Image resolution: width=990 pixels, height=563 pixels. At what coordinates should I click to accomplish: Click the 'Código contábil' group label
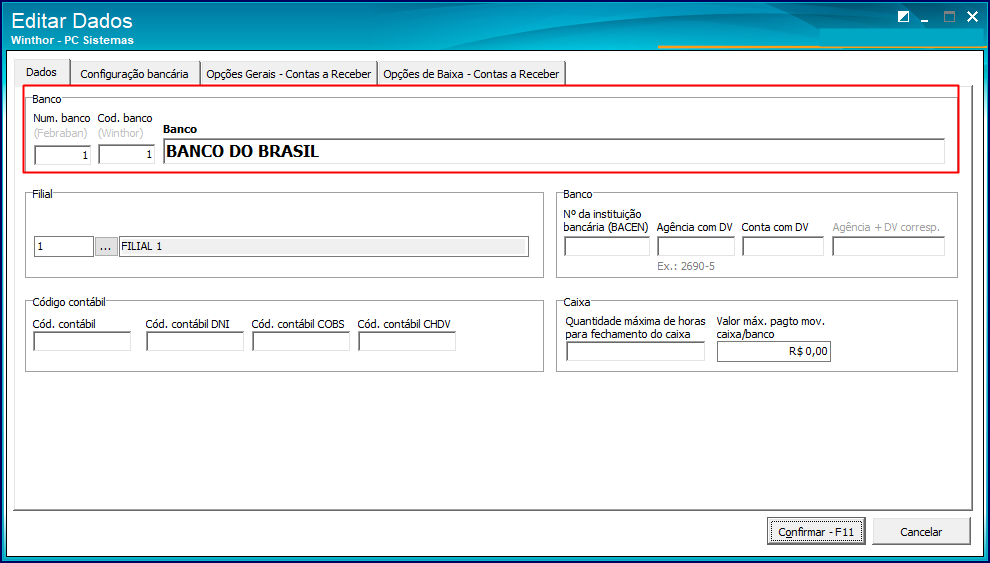point(71,303)
